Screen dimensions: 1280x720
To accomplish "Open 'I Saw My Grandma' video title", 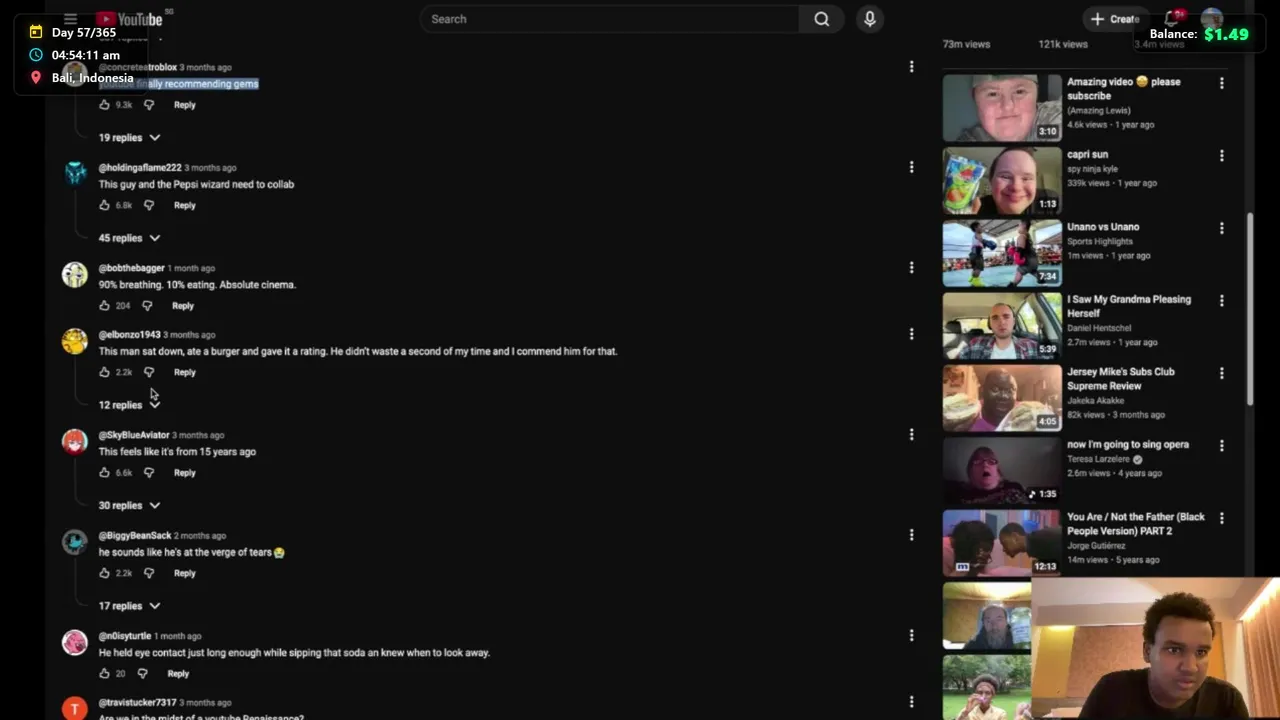I will point(1129,306).
